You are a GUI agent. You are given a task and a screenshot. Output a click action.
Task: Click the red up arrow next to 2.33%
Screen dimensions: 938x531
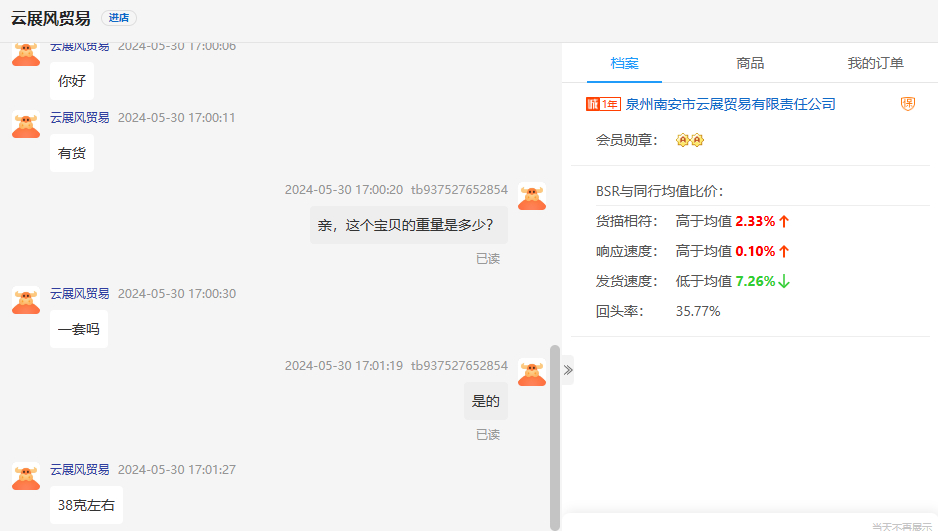tap(784, 221)
